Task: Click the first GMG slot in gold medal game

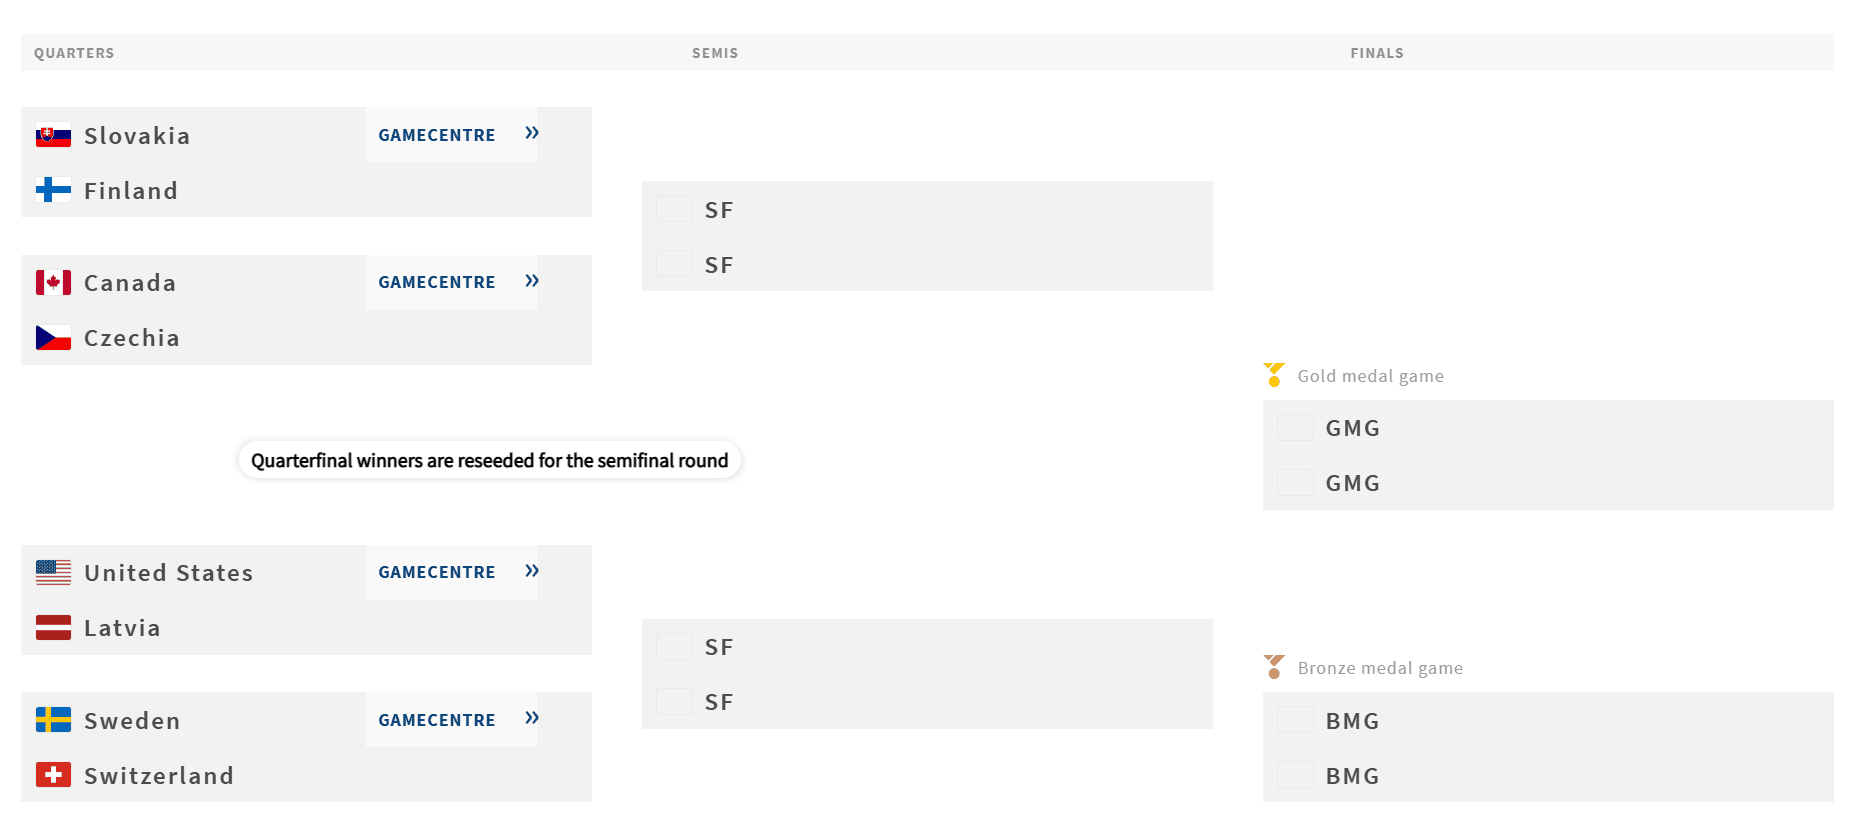Action: click(x=1352, y=428)
